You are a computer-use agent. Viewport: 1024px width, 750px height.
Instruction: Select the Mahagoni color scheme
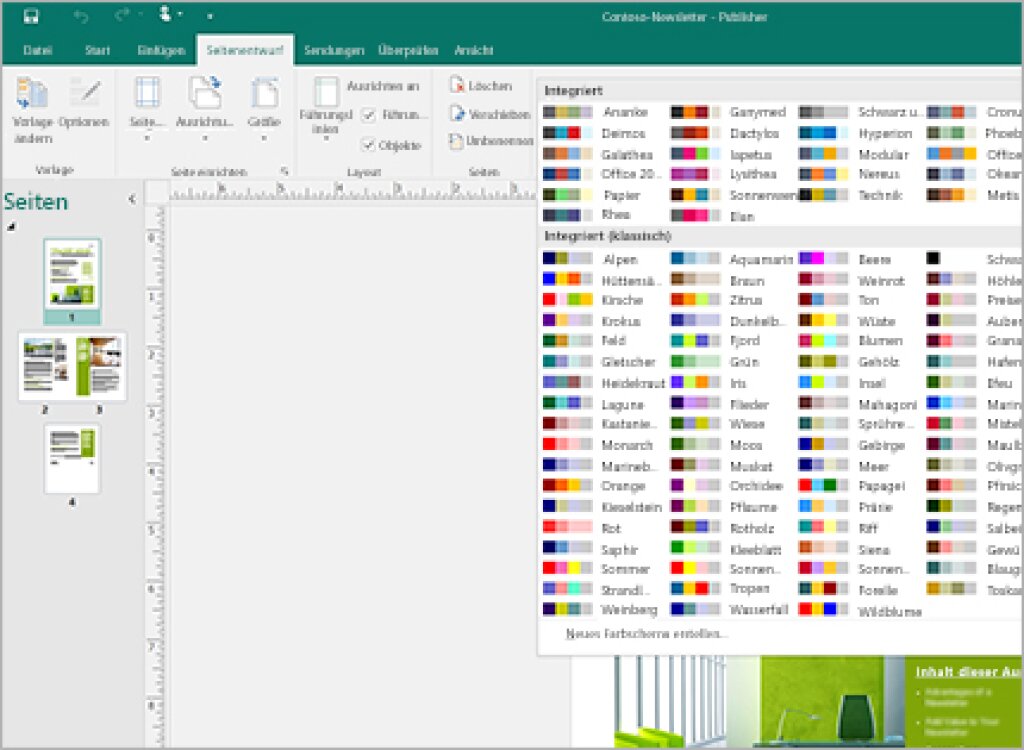tap(857, 404)
